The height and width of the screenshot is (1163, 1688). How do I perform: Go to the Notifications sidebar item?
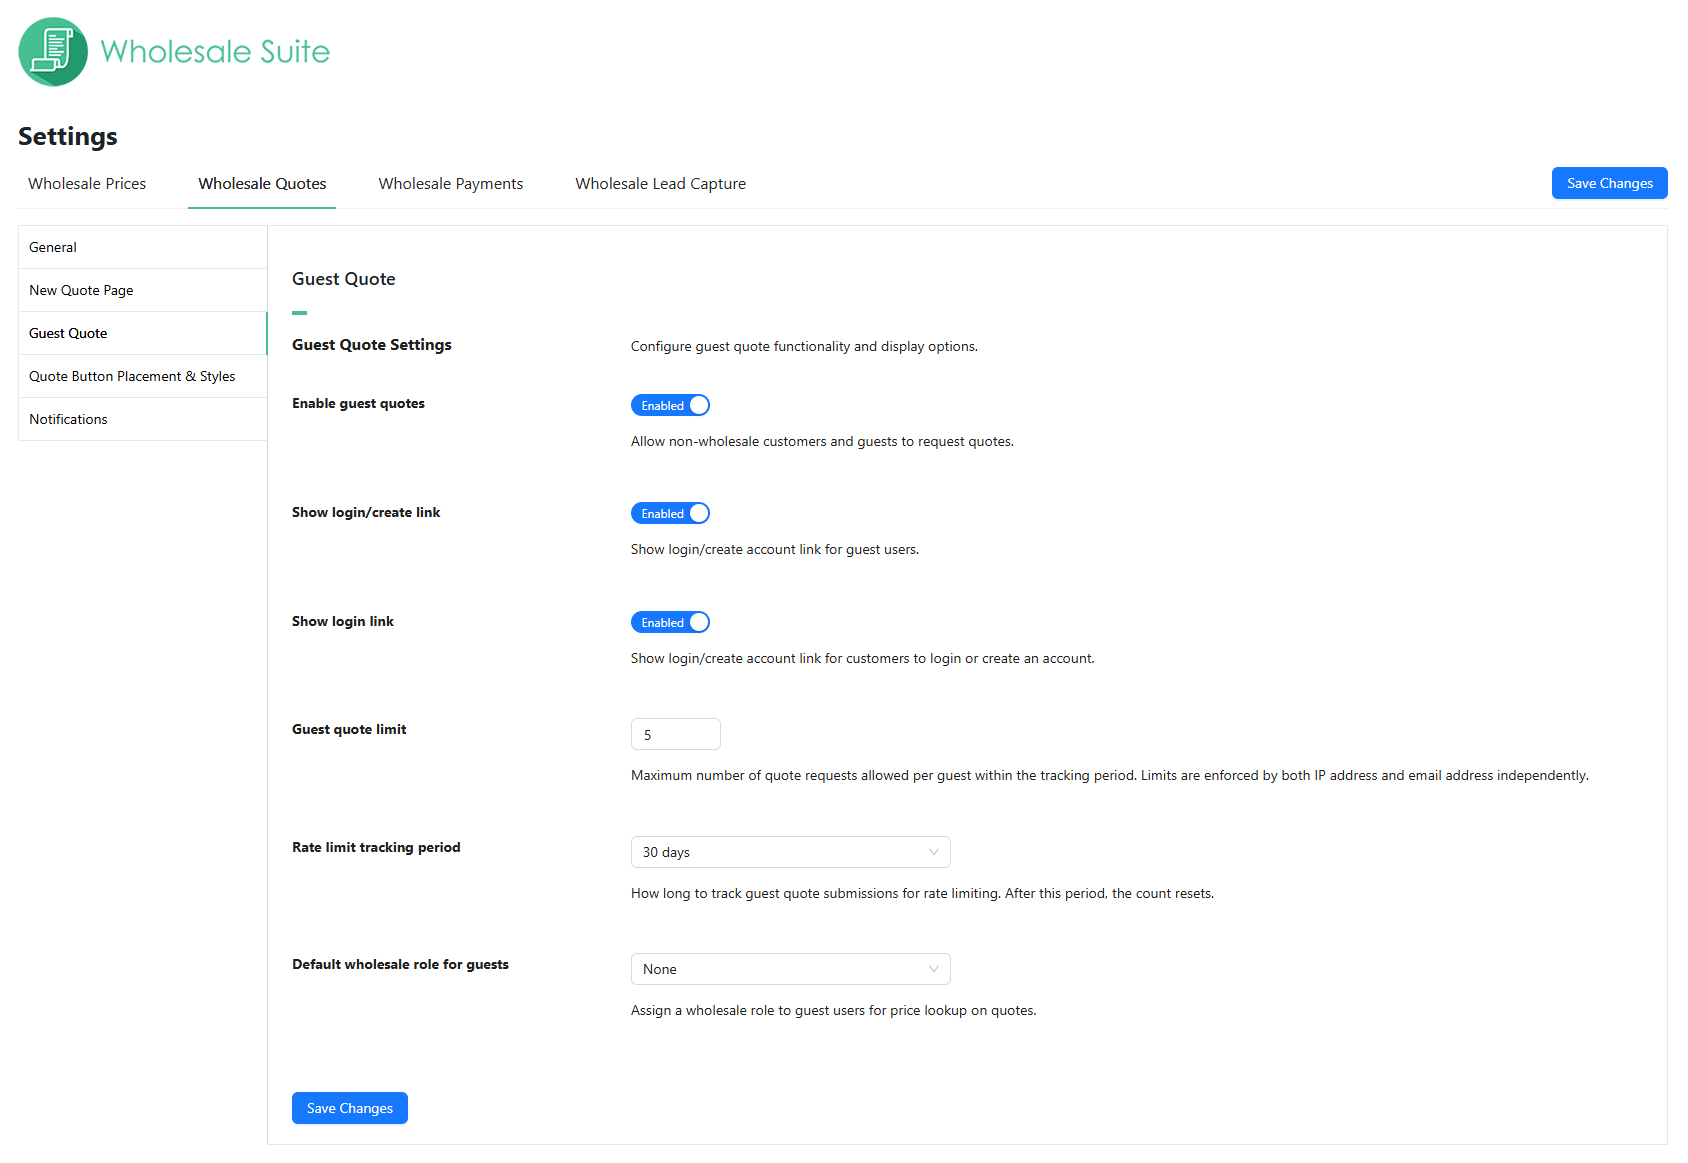point(68,419)
